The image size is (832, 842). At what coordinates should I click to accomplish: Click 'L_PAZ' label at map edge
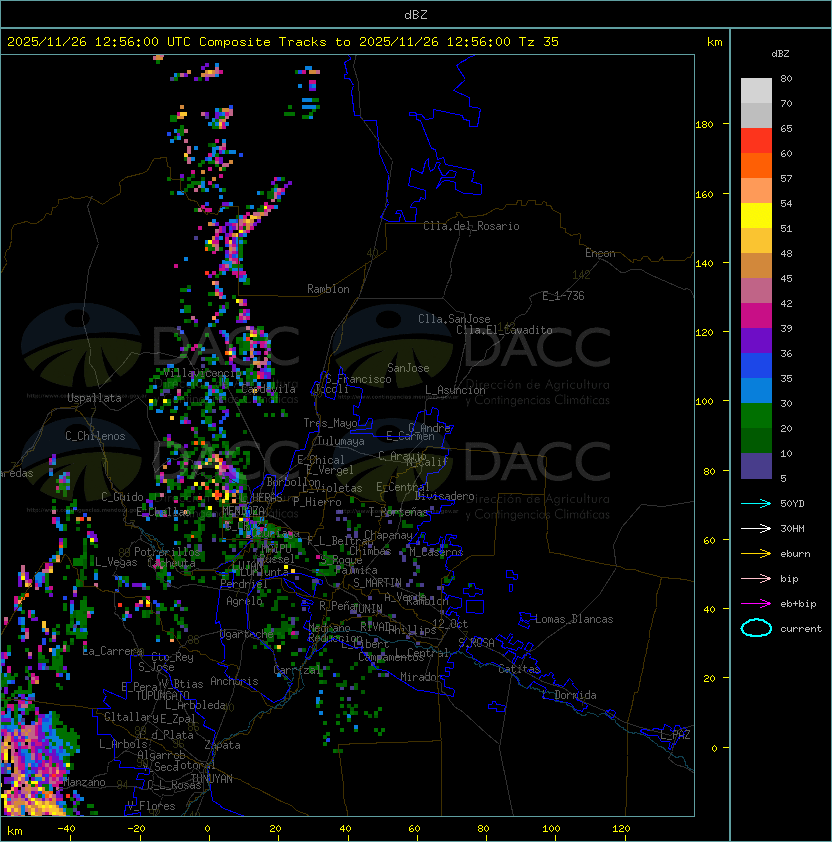coord(675,735)
